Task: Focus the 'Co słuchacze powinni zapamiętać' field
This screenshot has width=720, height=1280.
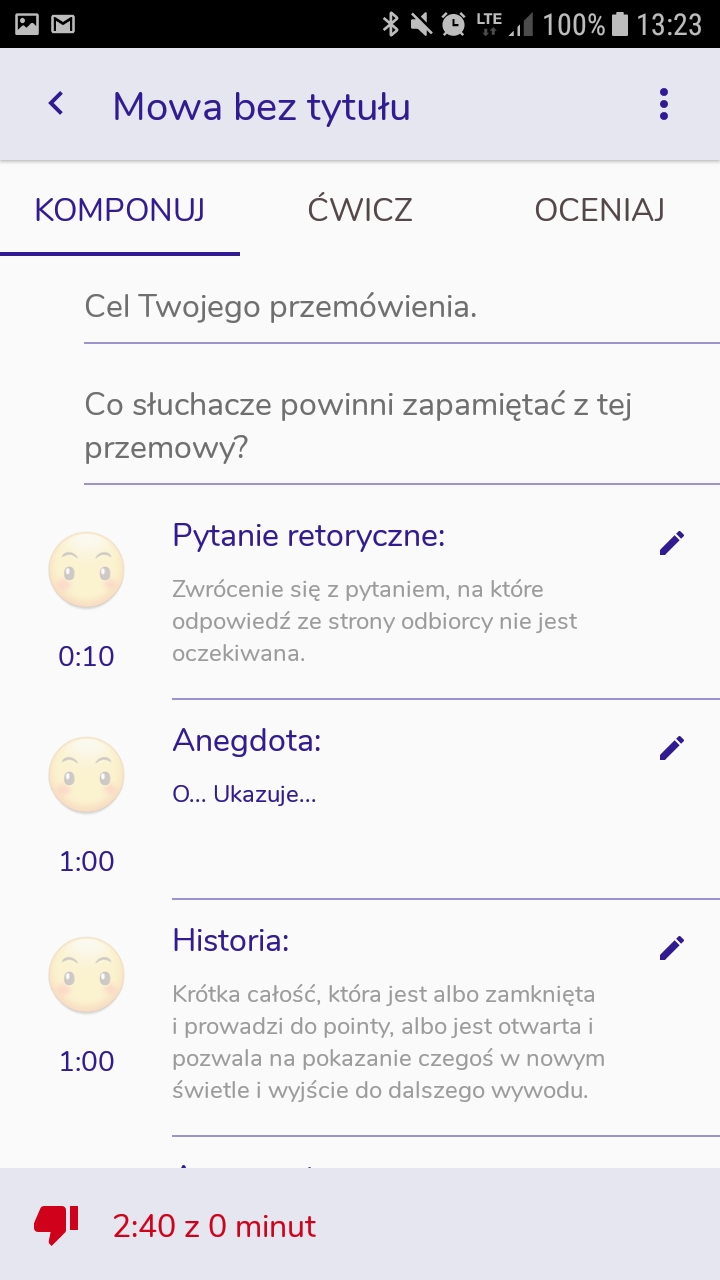Action: pos(400,427)
